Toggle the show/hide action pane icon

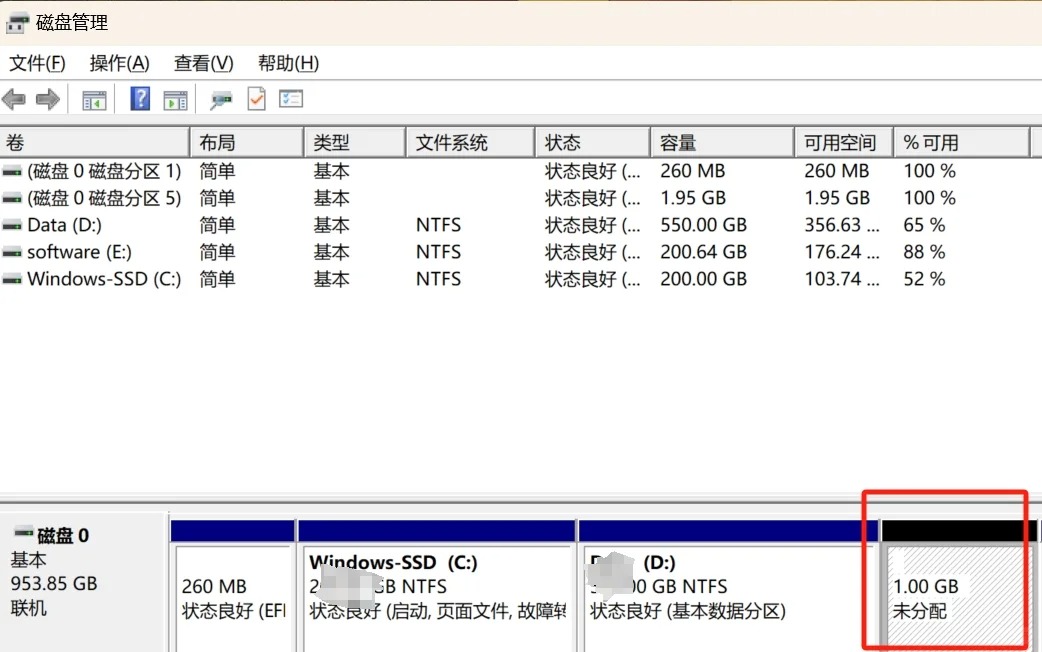pos(175,99)
